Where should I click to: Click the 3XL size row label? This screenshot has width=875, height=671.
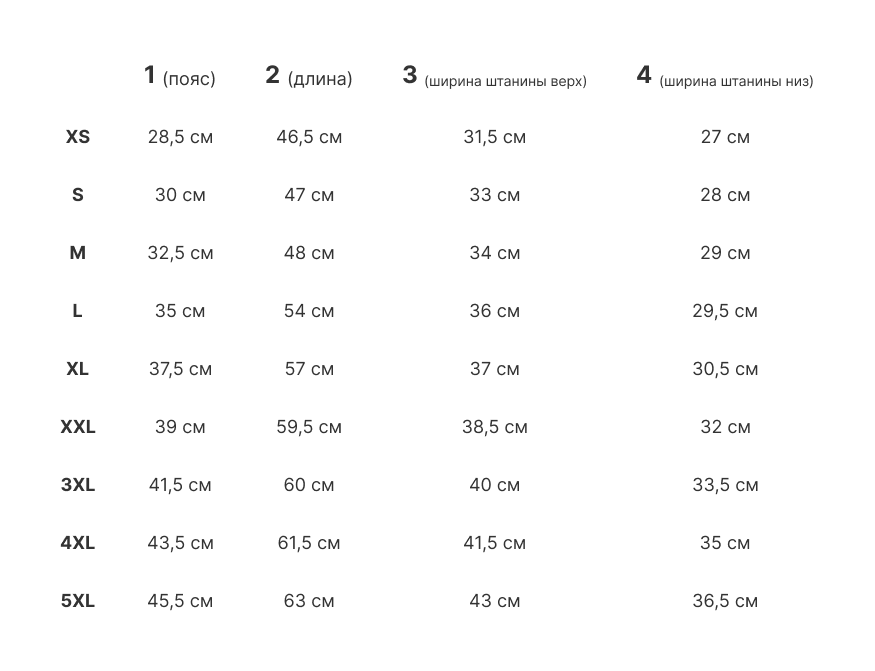tap(78, 485)
